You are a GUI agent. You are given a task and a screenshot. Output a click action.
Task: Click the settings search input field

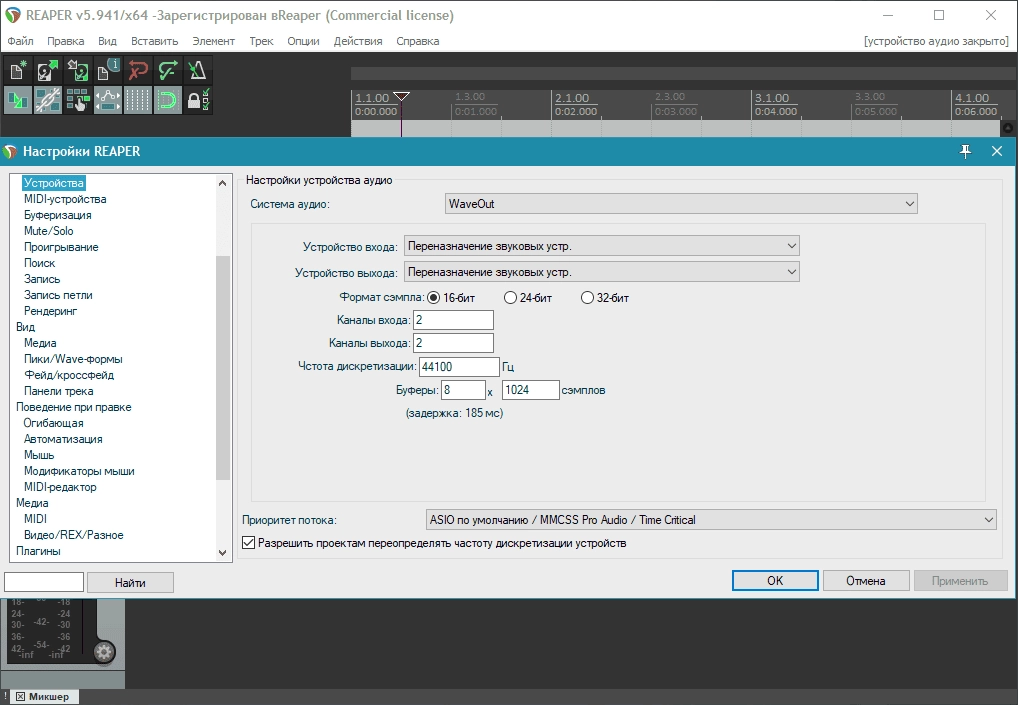(44, 582)
